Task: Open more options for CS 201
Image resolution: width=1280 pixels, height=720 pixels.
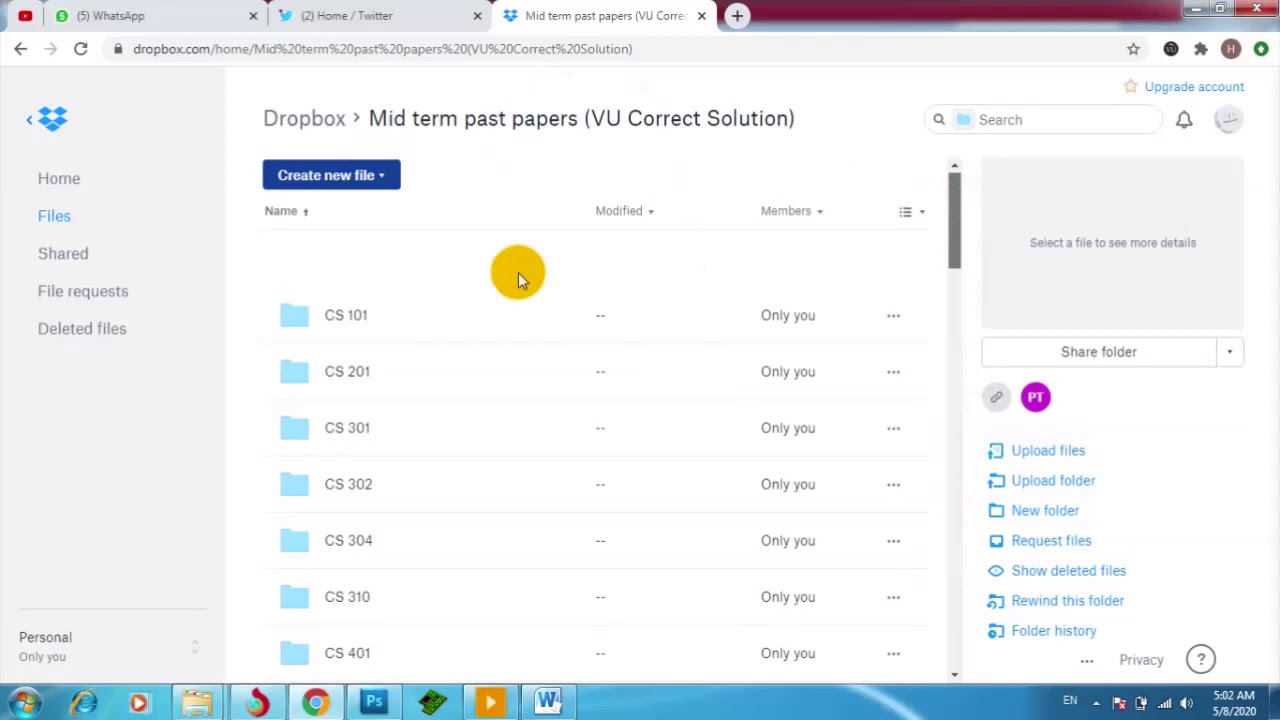Action: [893, 372]
